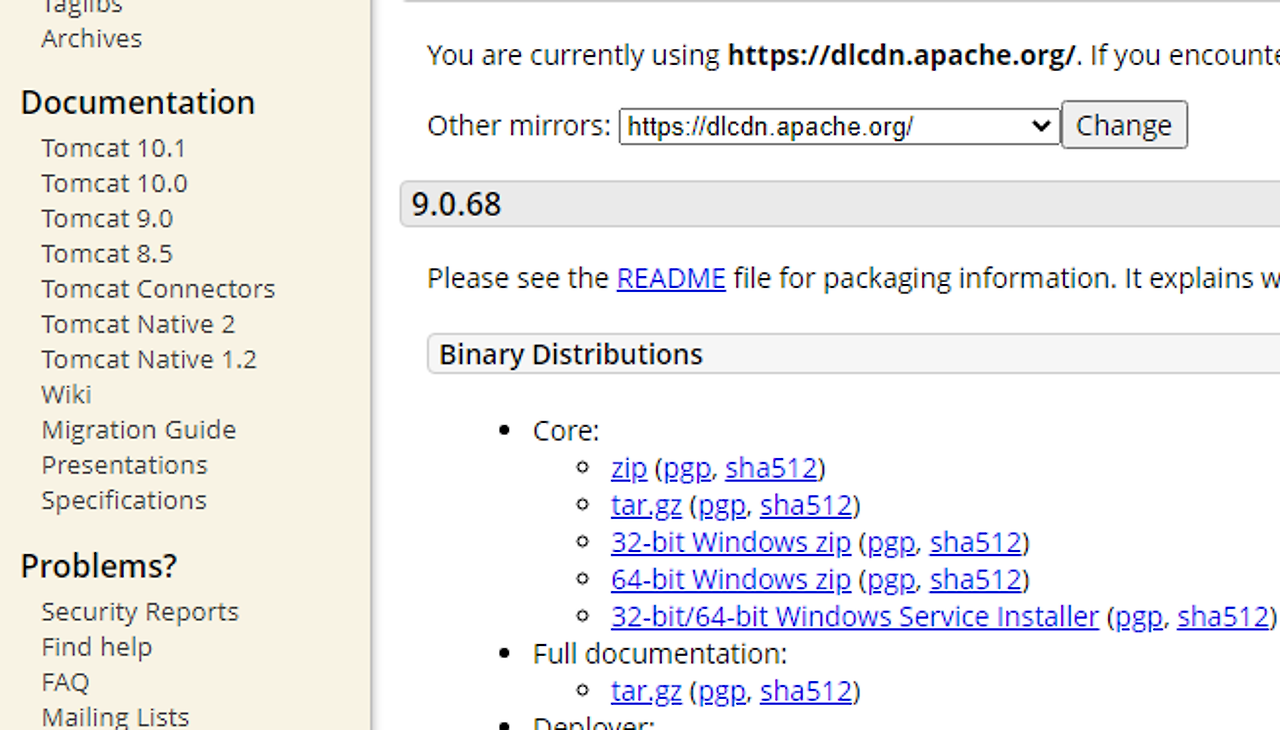Open pgp for 64-bit Windows zip
The width and height of the screenshot is (1280, 730).
point(891,579)
